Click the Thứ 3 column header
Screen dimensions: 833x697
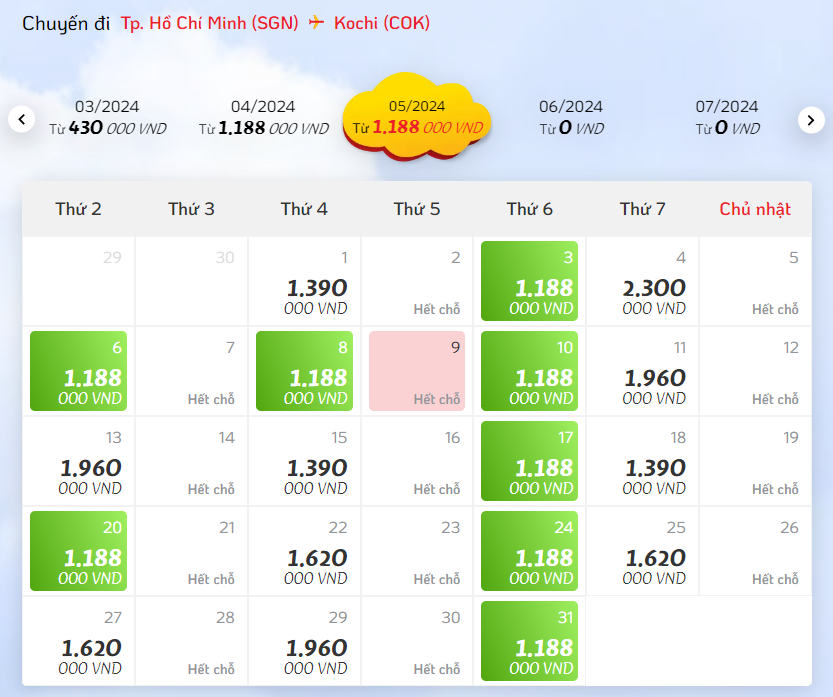click(x=191, y=209)
